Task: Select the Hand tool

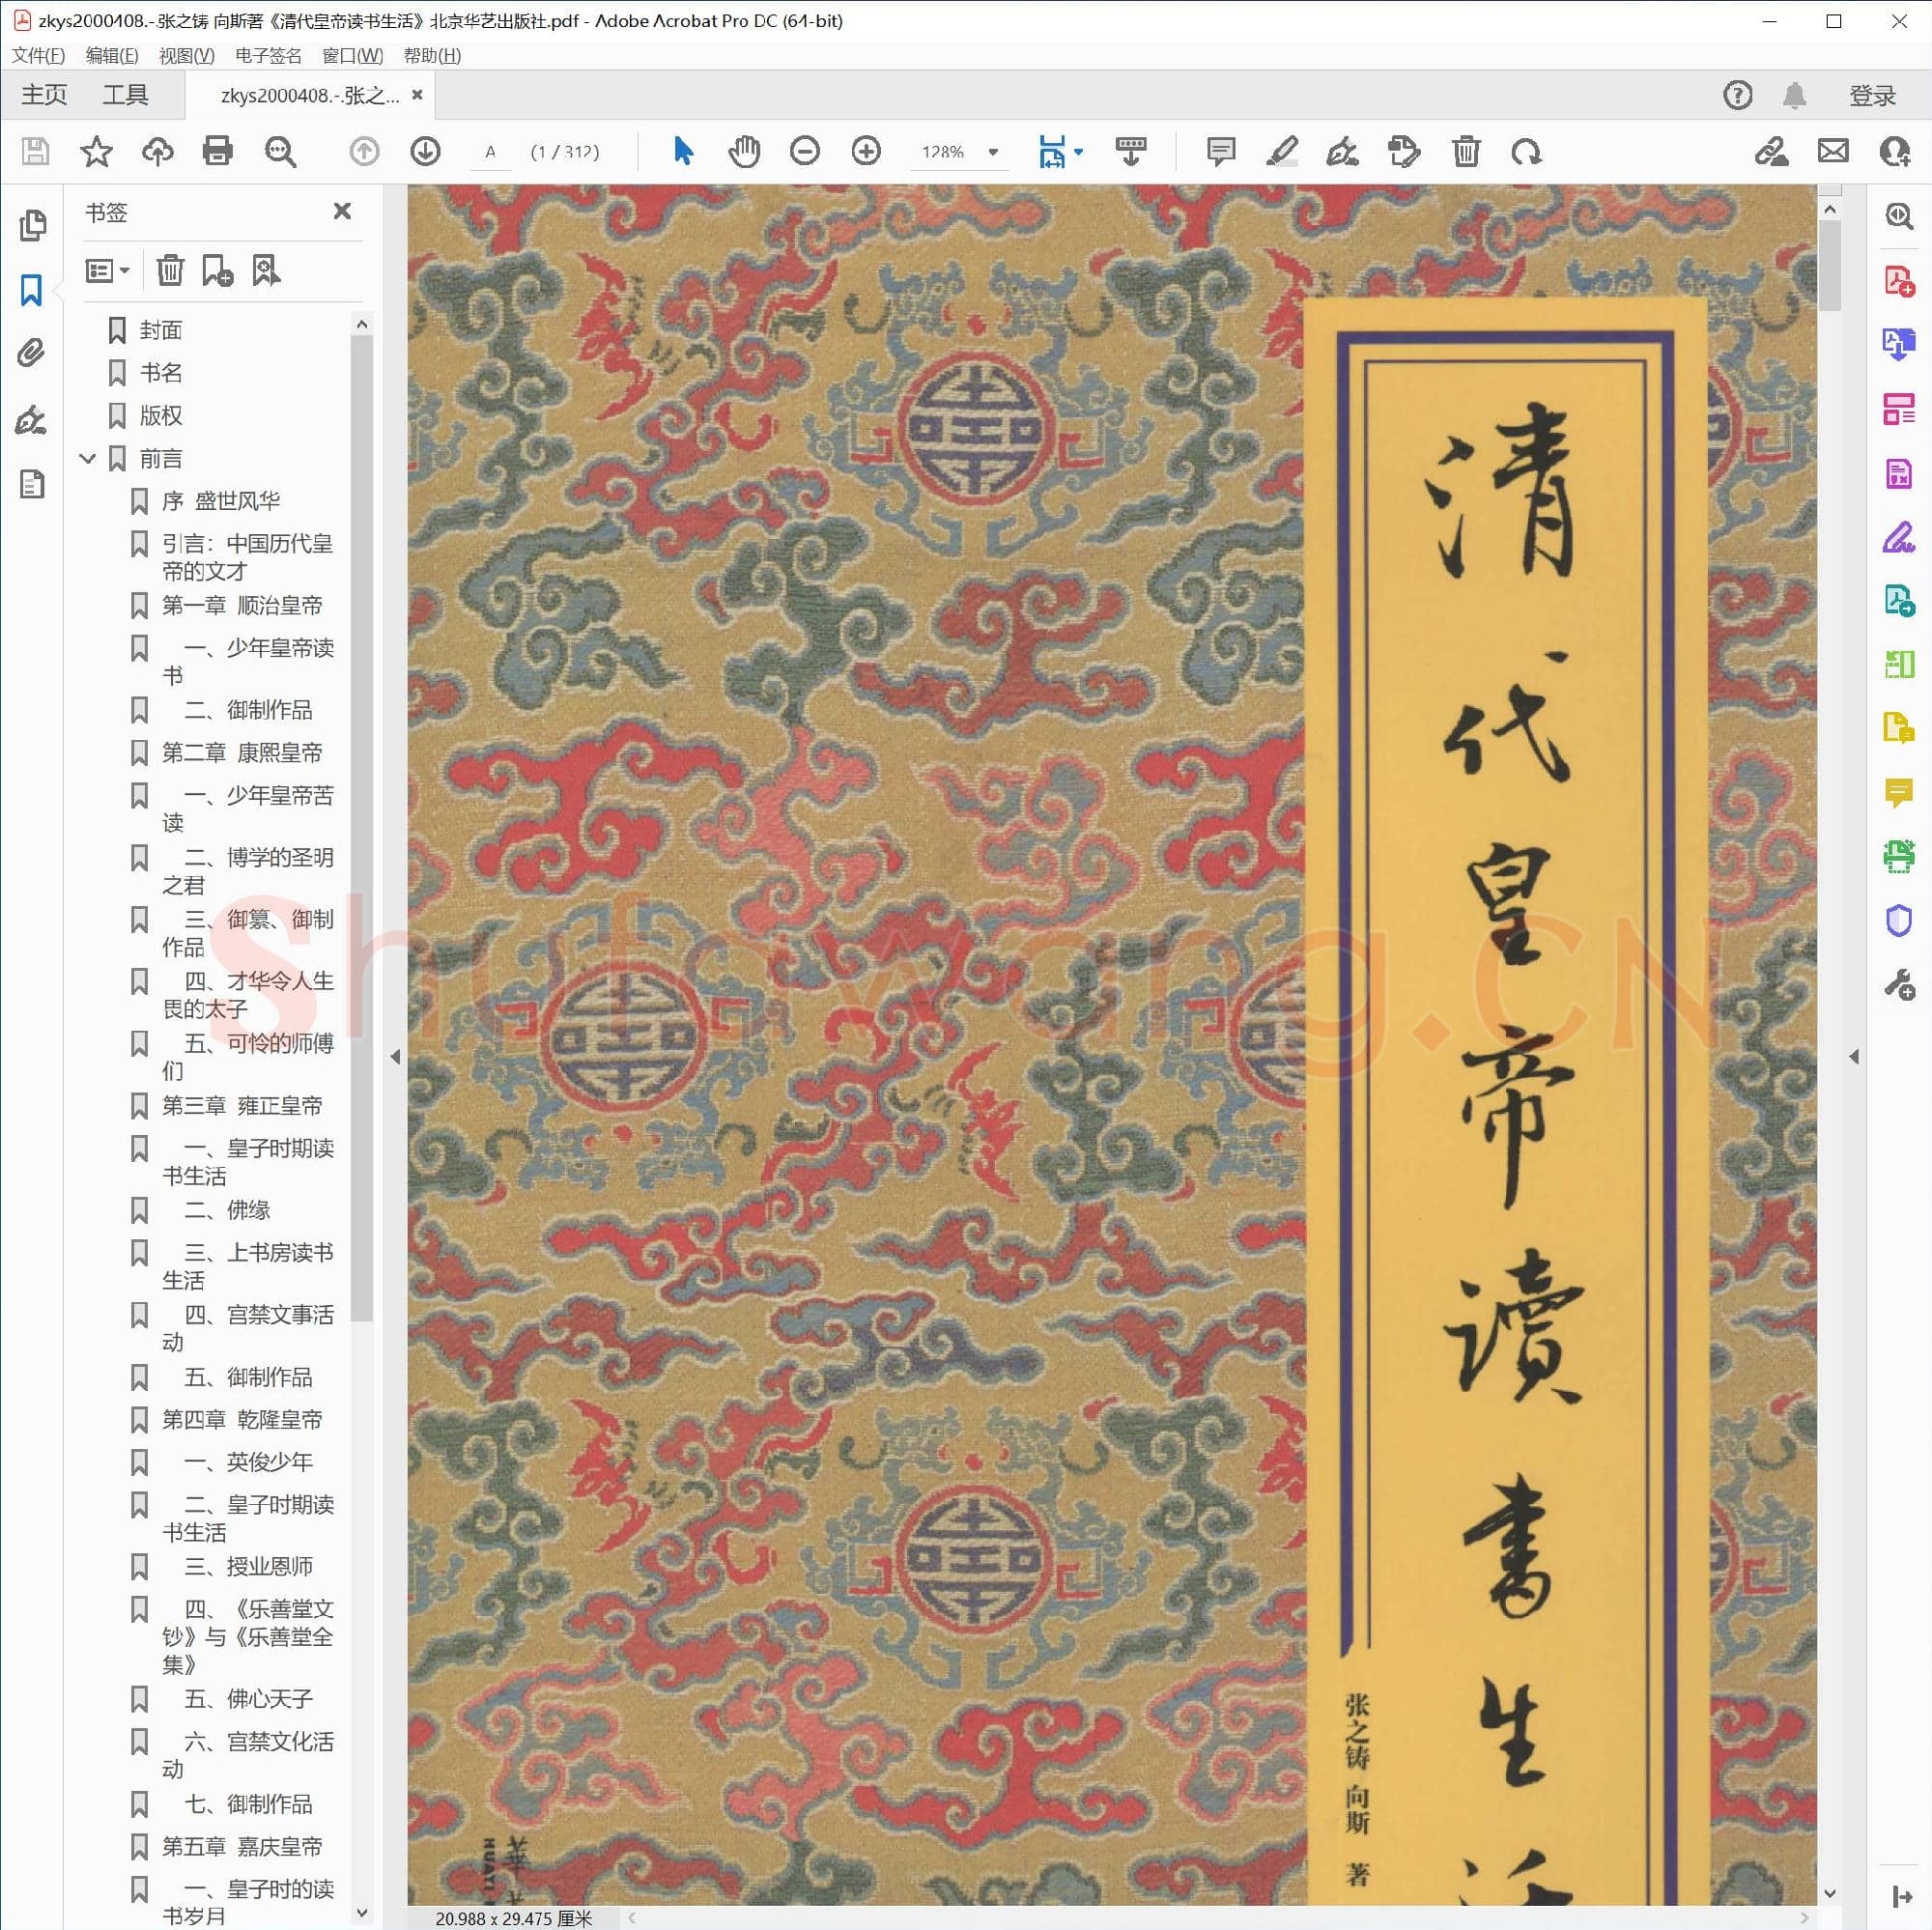Action: pos(744,151)
